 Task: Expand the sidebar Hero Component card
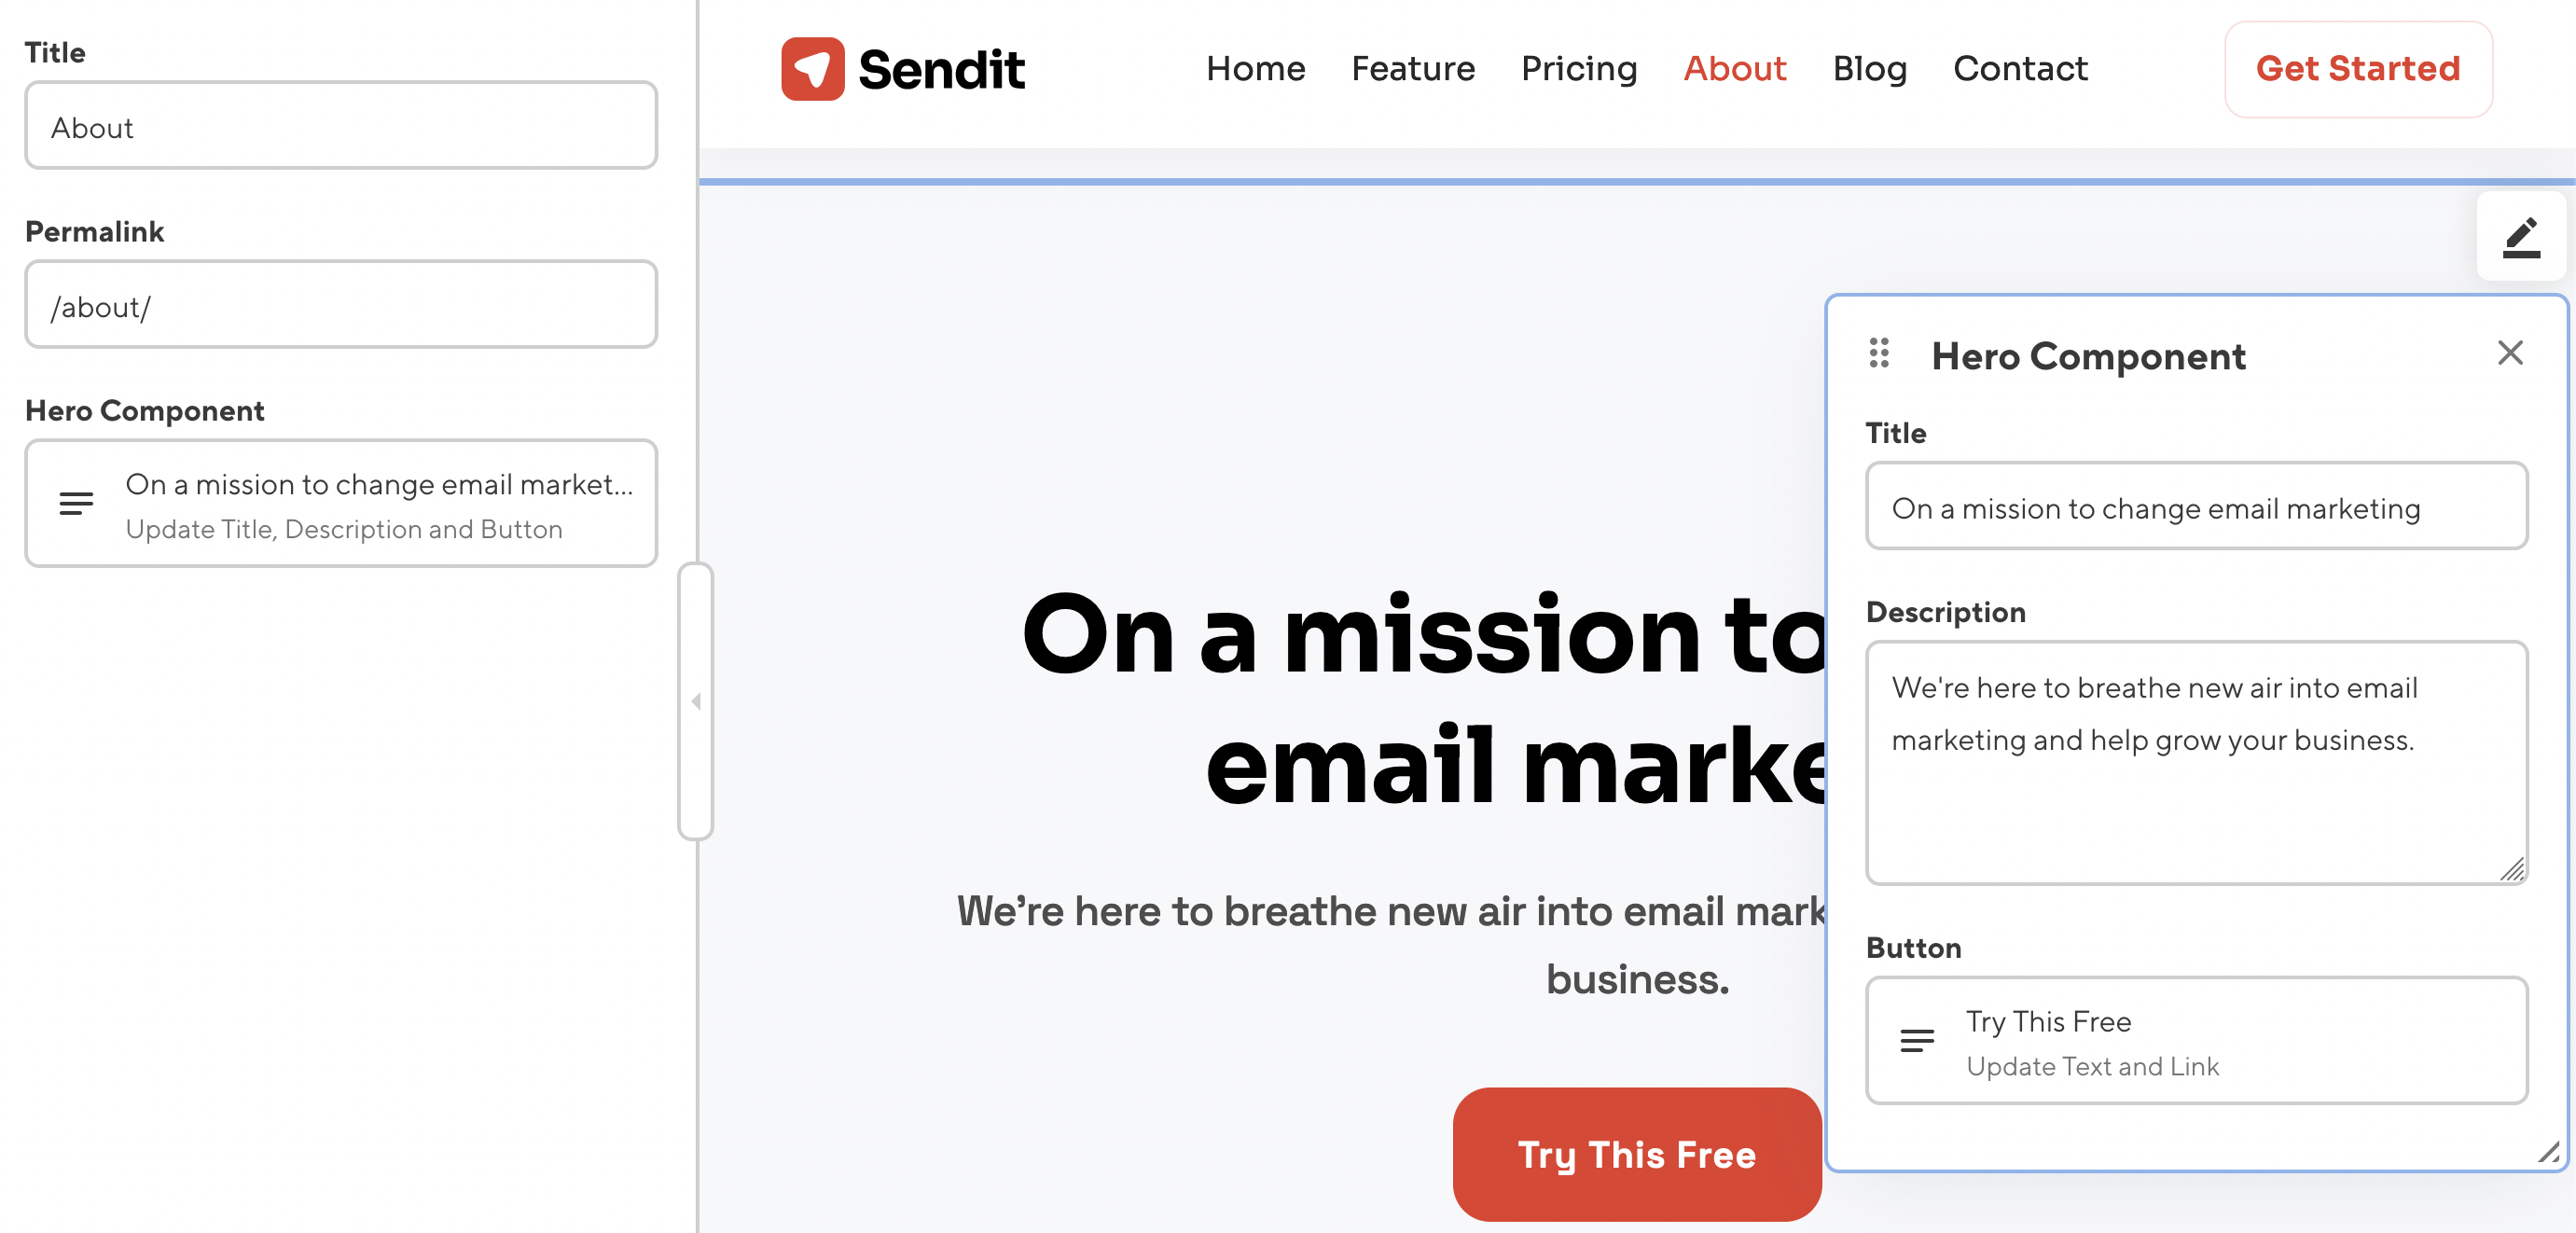pos(378,503)
